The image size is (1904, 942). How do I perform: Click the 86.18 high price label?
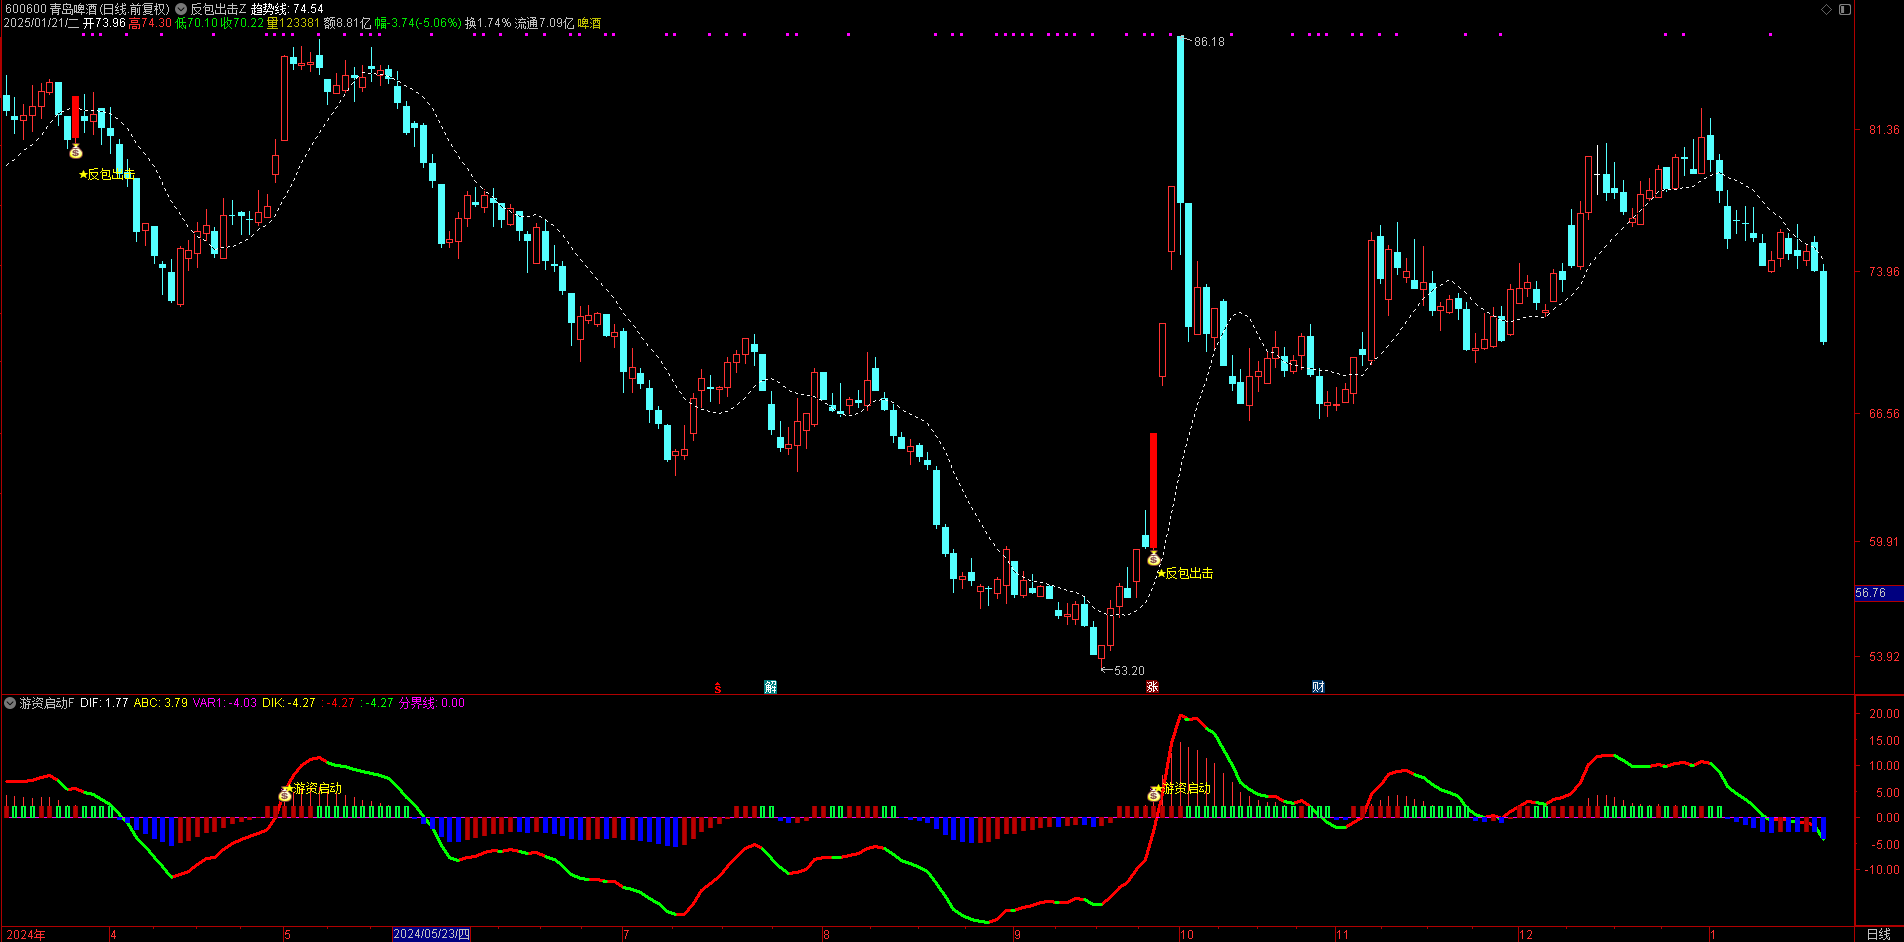tap(1209, 42)
